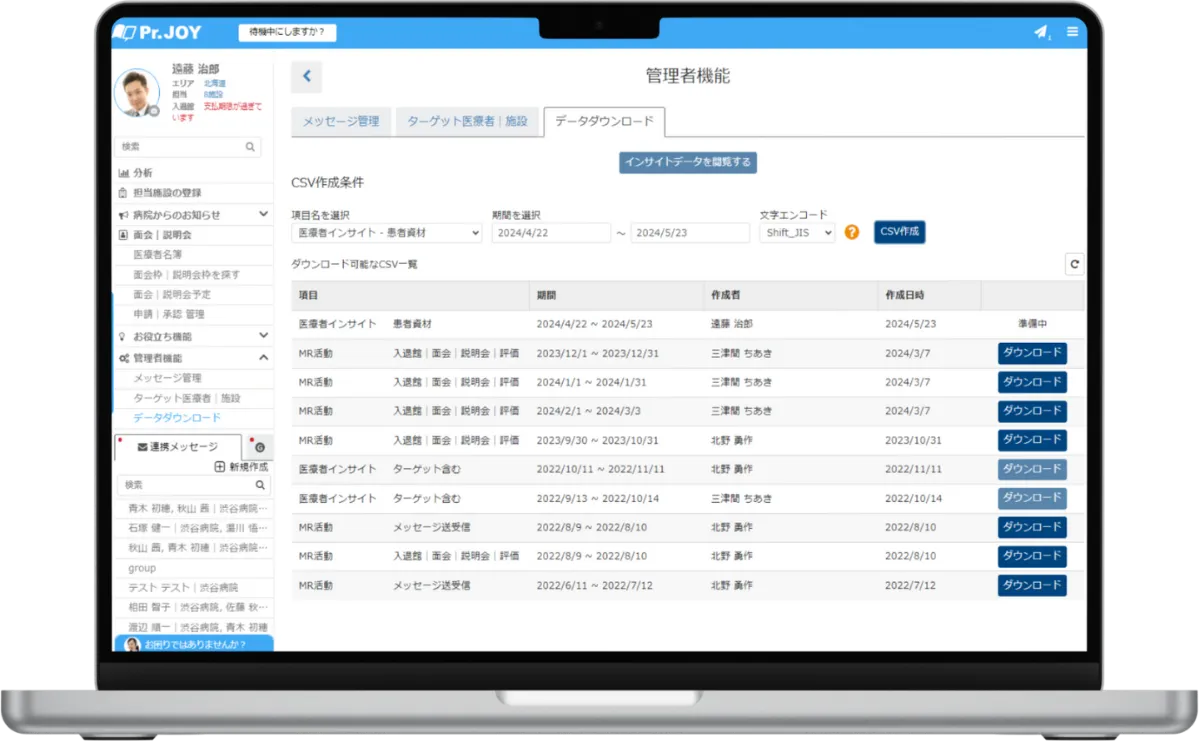Click the sidebar search magnifier icon
The image size is (1200, 741).
click(250, 147)
